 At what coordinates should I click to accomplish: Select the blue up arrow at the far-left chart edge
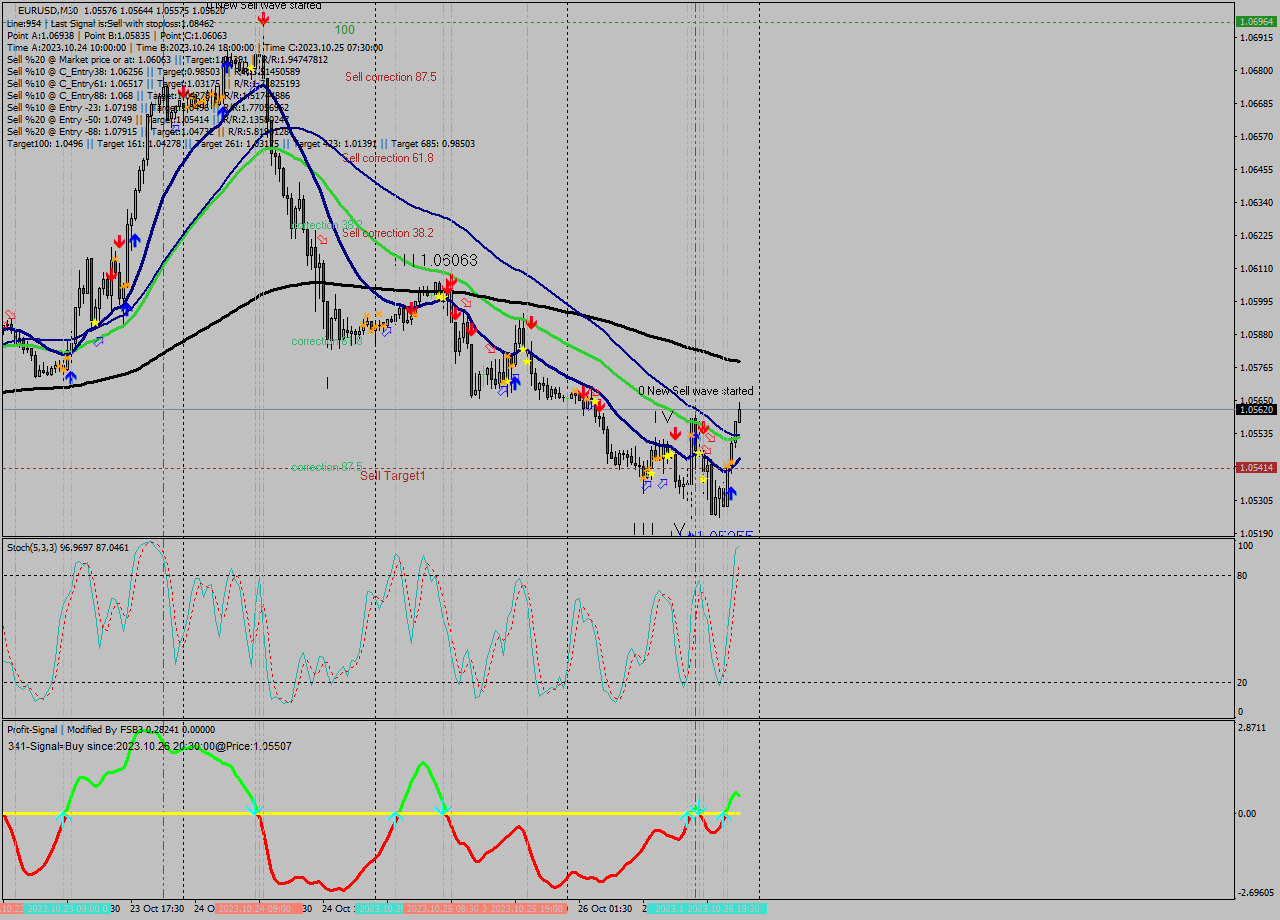pyautogui.click(x=70, y=376)
